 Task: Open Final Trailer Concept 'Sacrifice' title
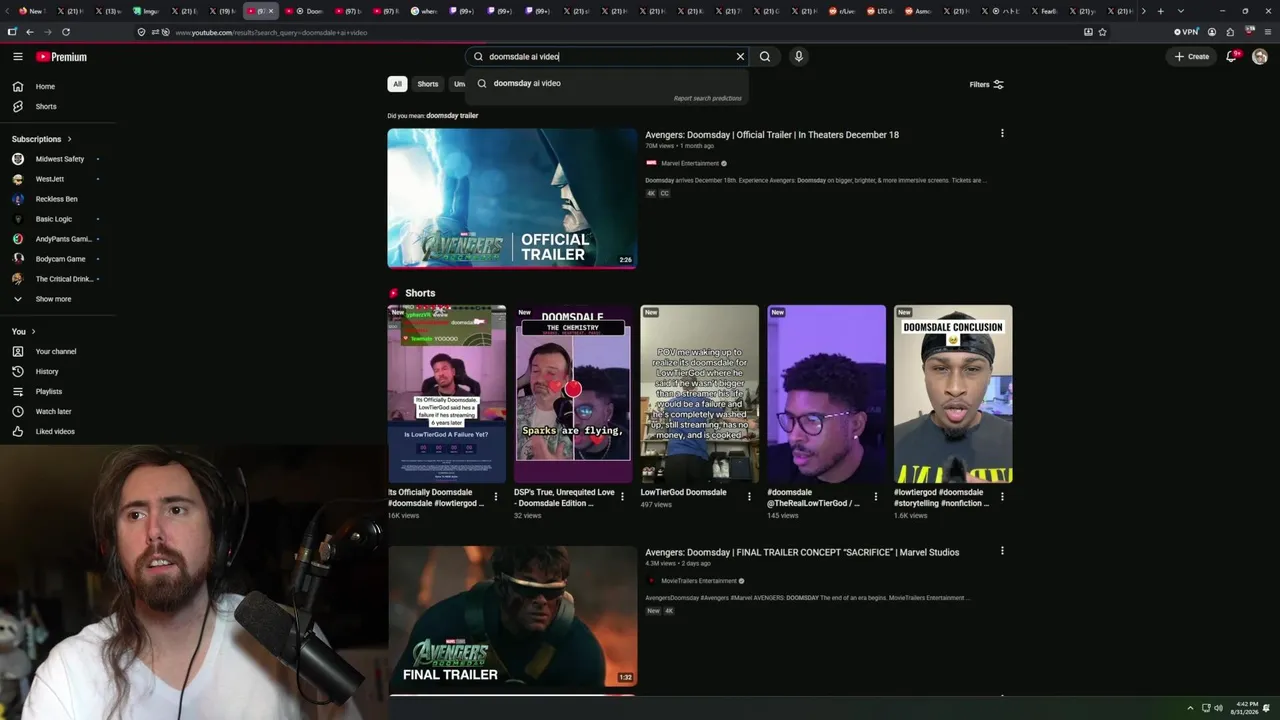pyautogui.click(x=802, y=552)
